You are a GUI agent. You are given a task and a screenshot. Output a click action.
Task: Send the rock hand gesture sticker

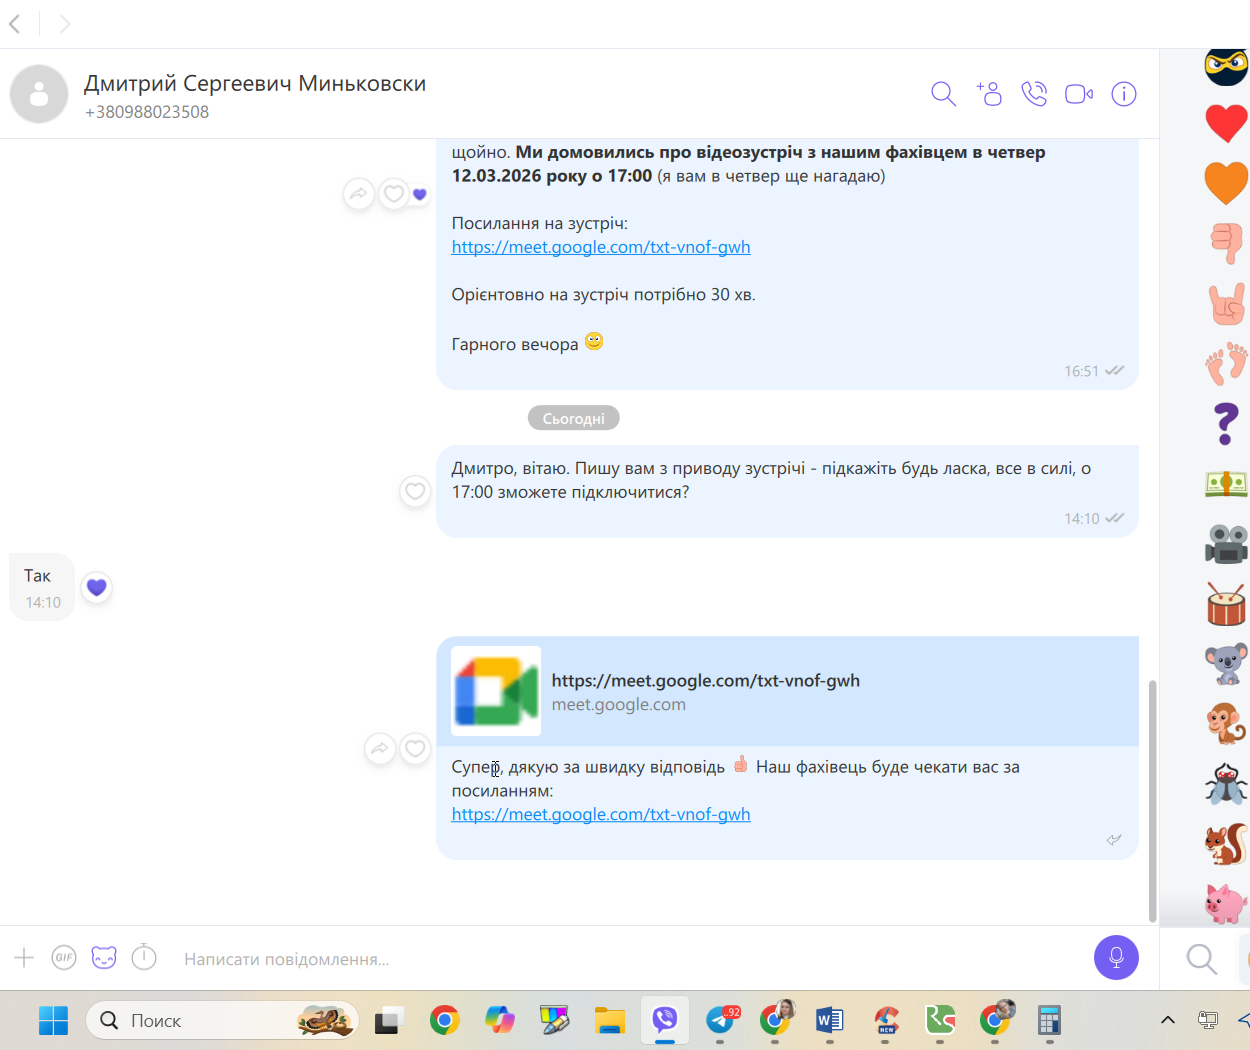click(1226, 303)
